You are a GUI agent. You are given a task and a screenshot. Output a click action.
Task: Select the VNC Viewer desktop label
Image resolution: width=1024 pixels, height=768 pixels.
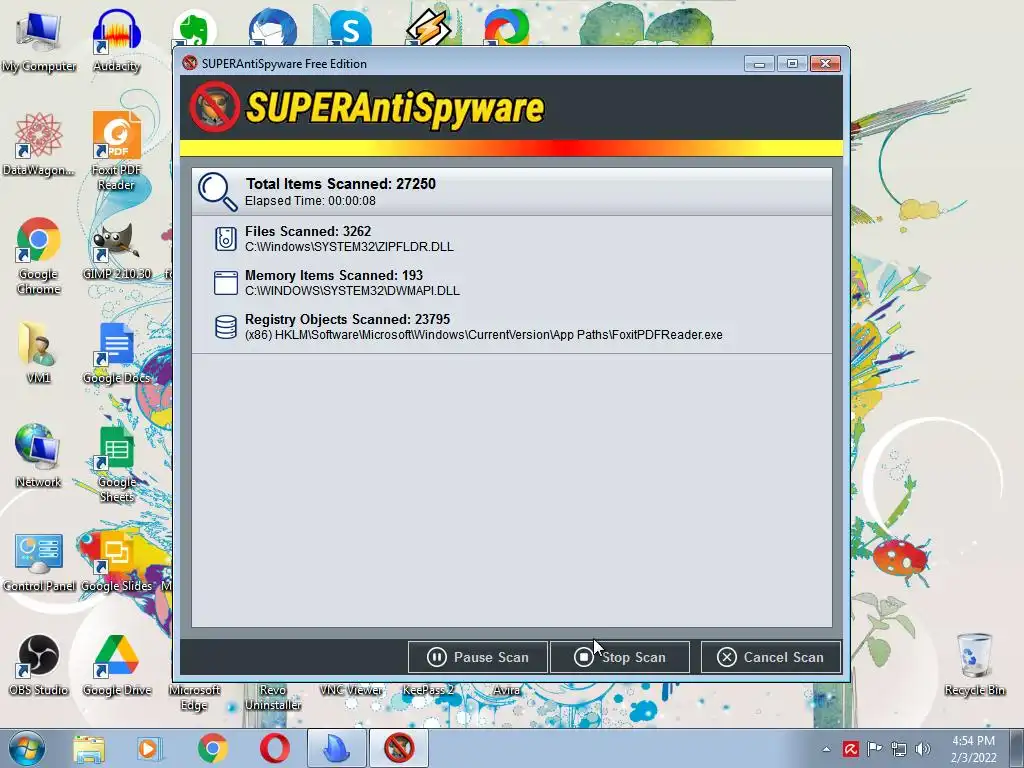click(x=351, y=690)
